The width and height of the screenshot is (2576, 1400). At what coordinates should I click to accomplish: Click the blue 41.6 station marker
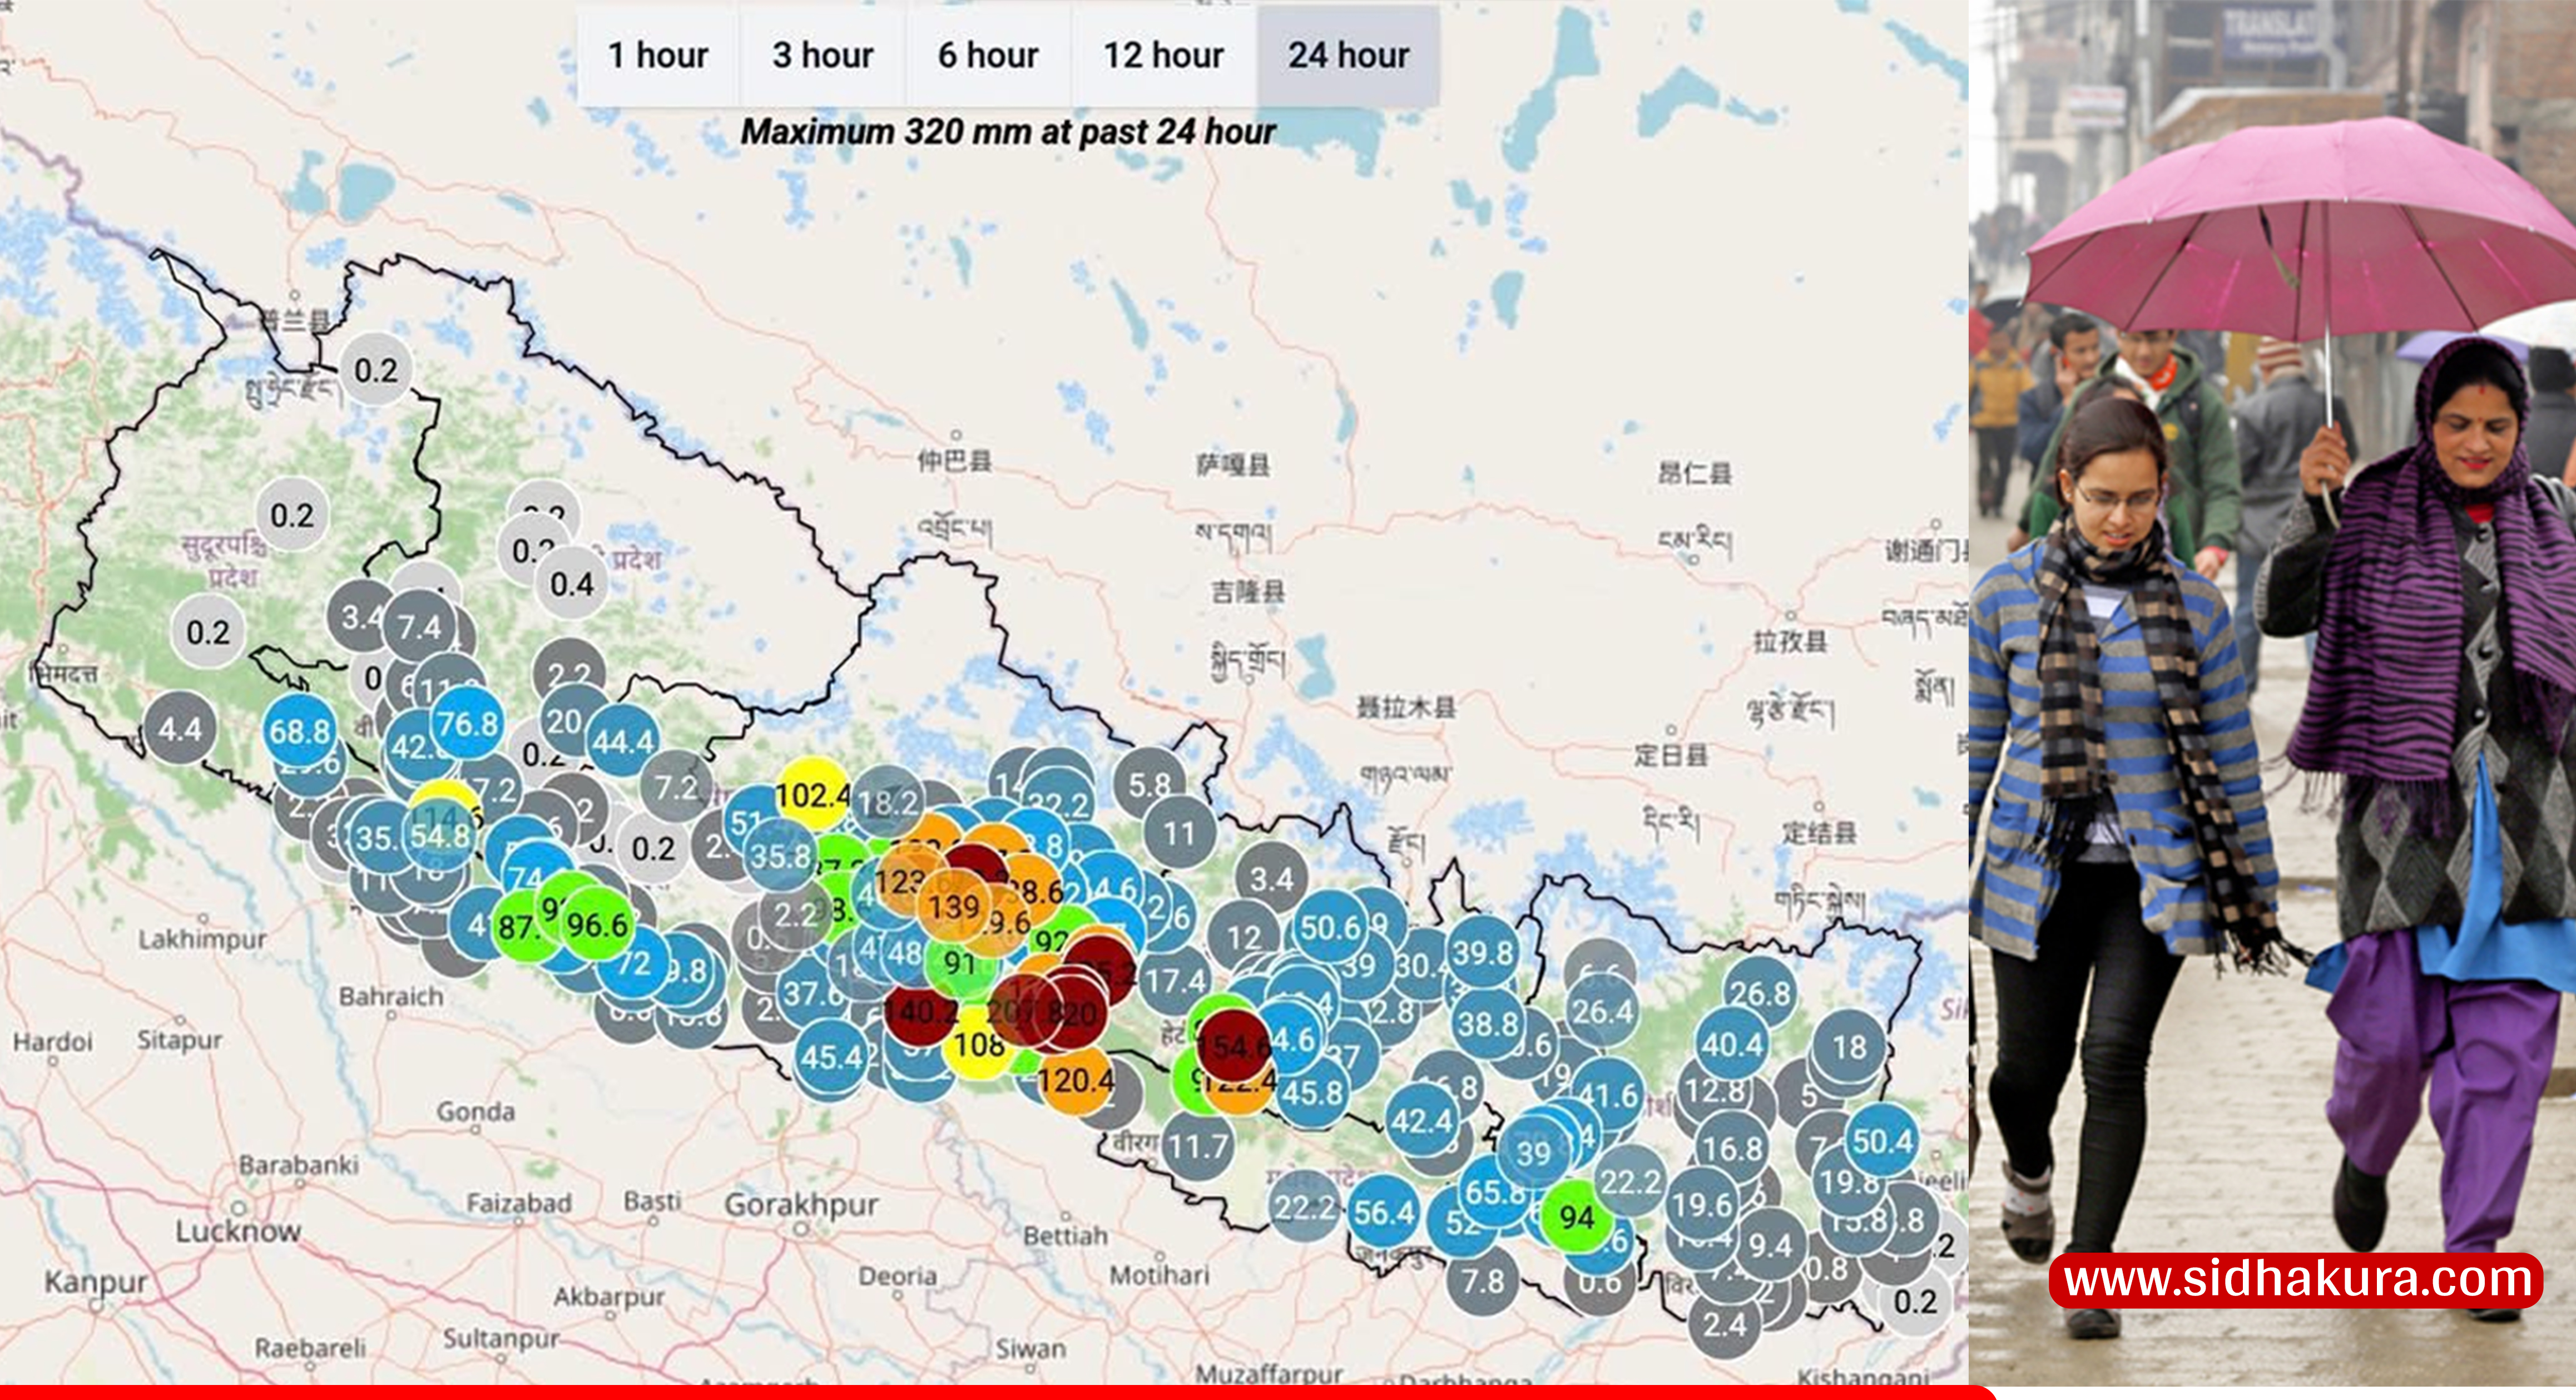point(1608,1096)
